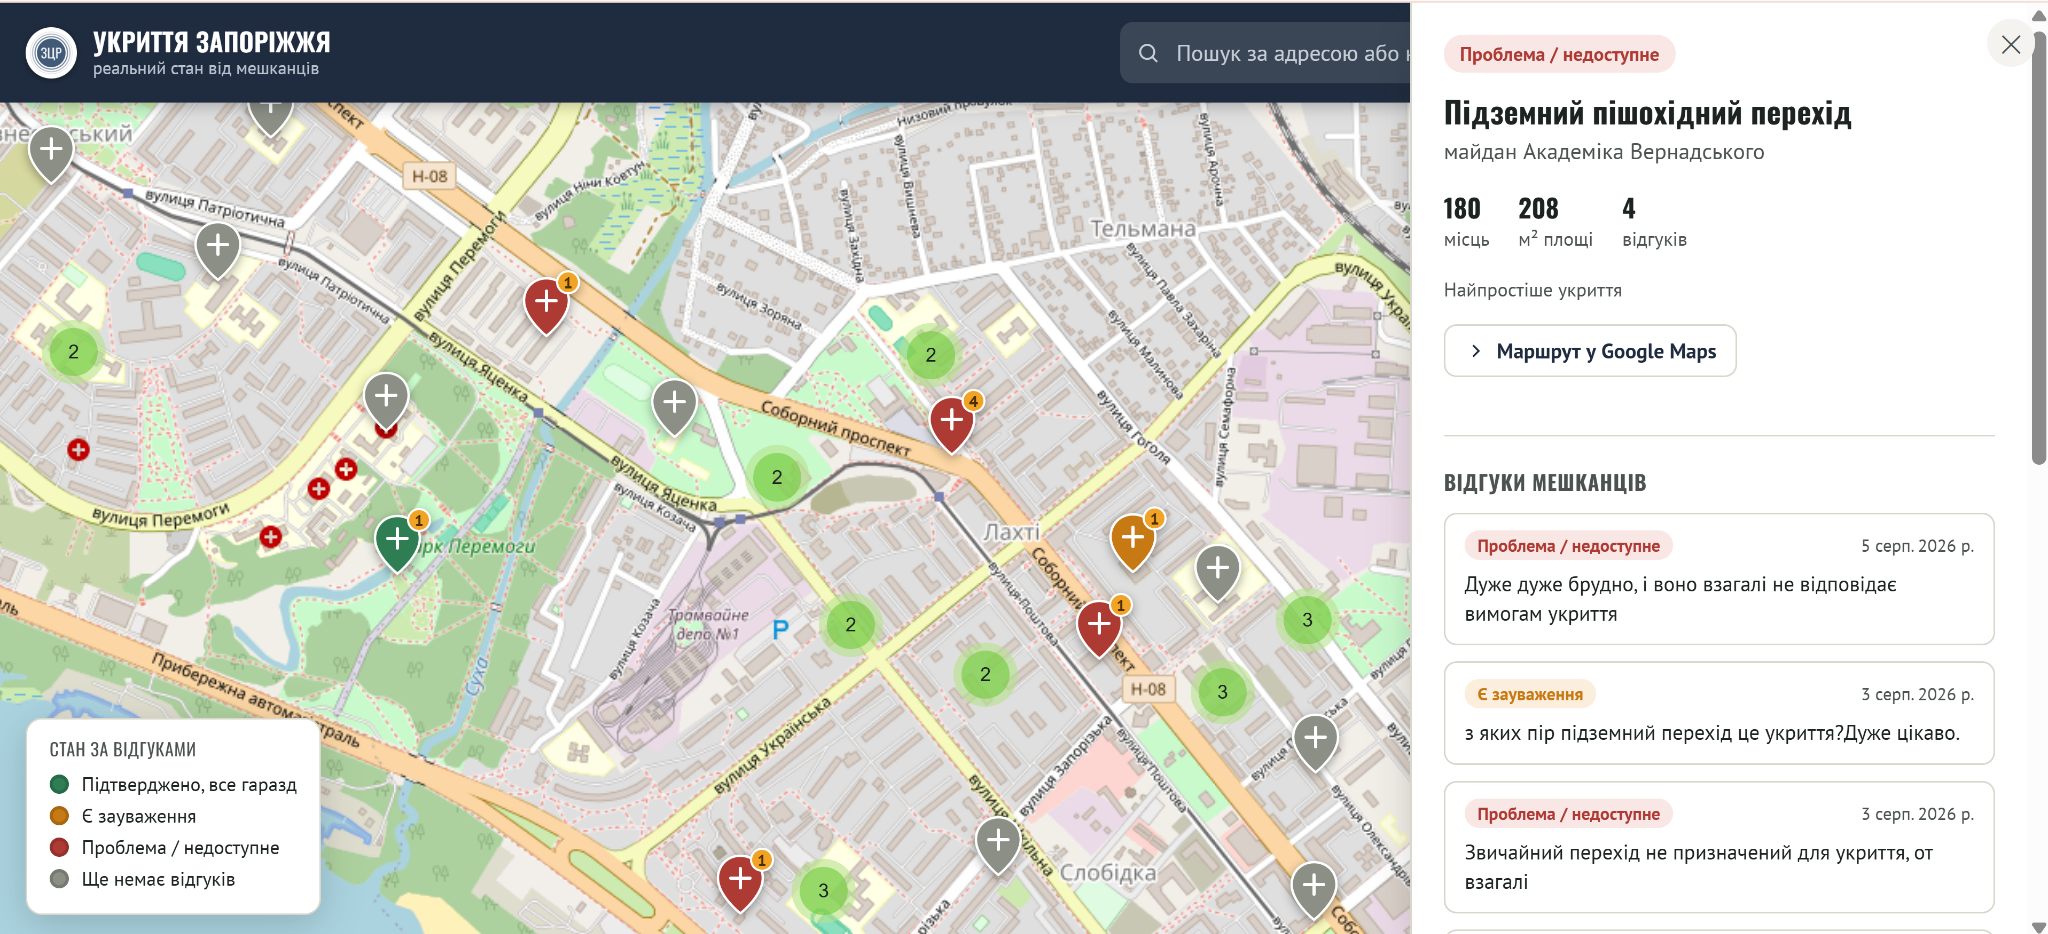Select the orange map marker with badge 1
The height and width of the screenshot is (934, 2048).
click(1133, 541)
